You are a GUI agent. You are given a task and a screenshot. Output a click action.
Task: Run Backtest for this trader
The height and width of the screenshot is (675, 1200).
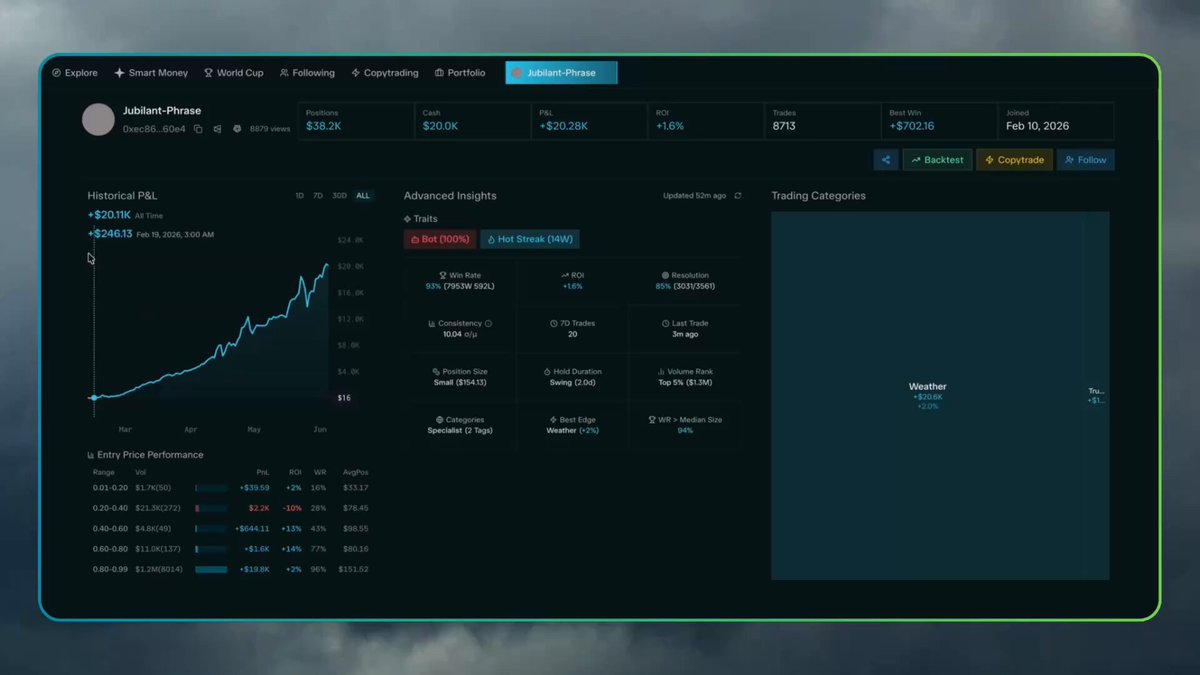pos(937,160)
